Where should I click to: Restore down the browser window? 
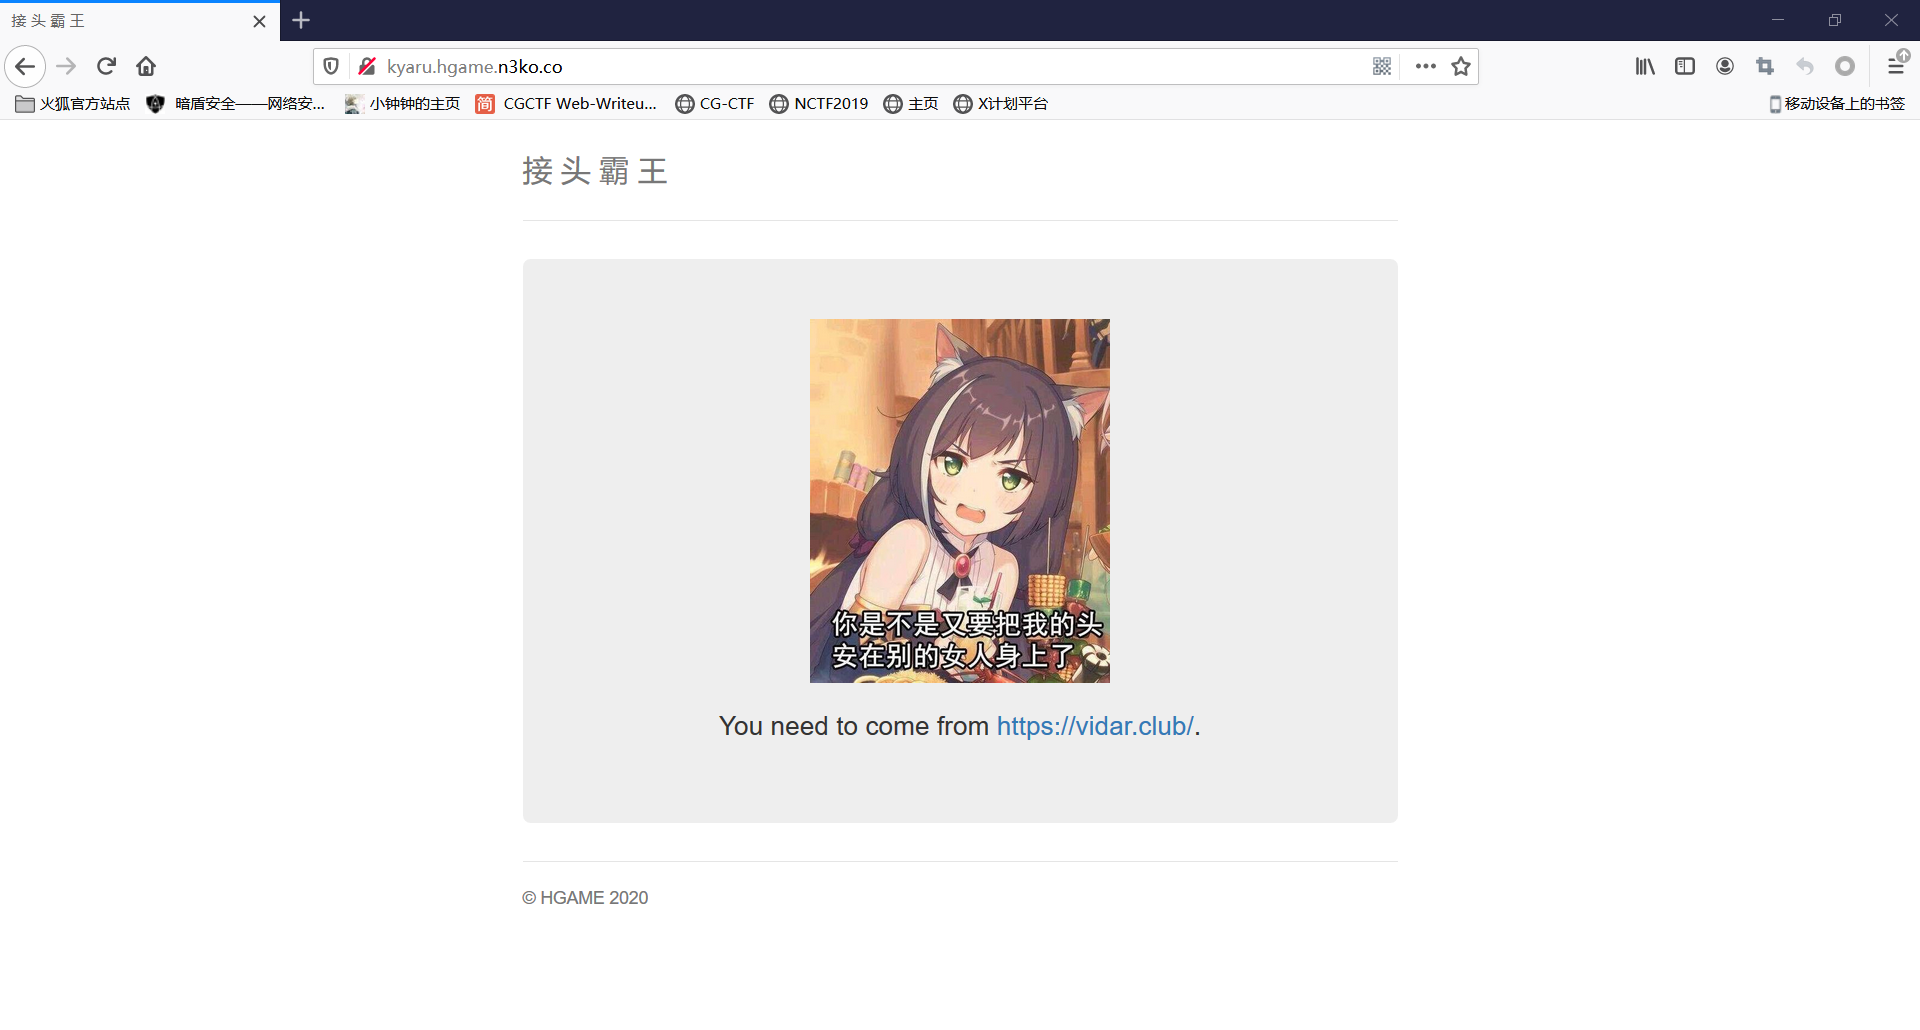(1834, 20)
